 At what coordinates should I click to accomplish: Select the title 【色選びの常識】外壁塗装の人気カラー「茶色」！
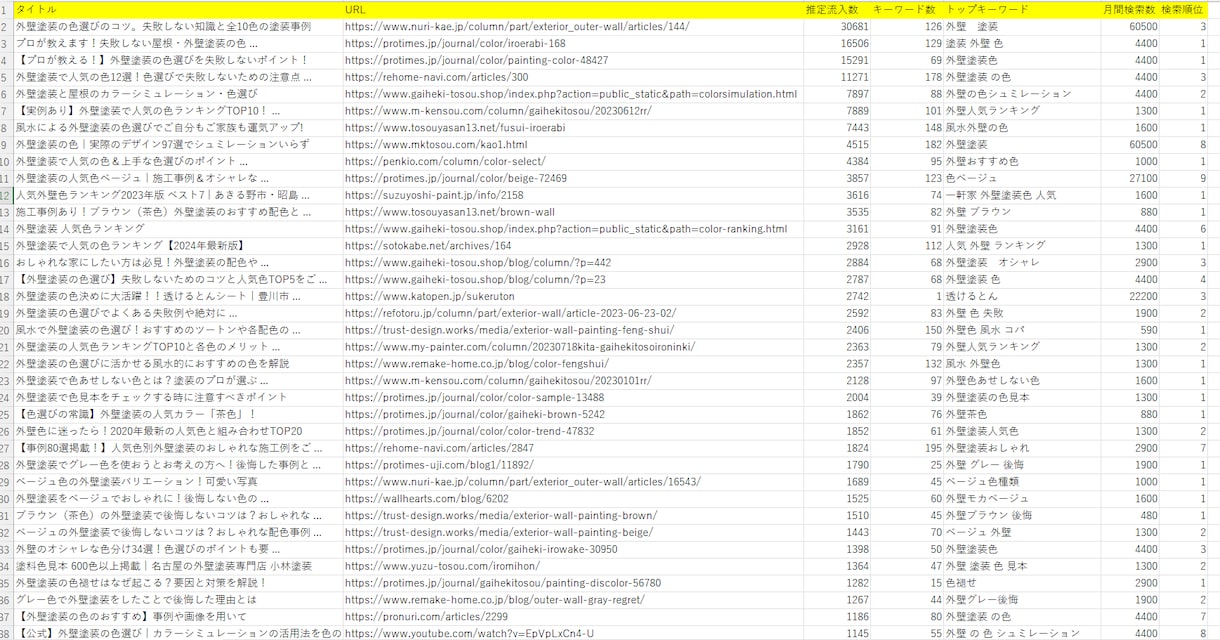coord(136,414)
